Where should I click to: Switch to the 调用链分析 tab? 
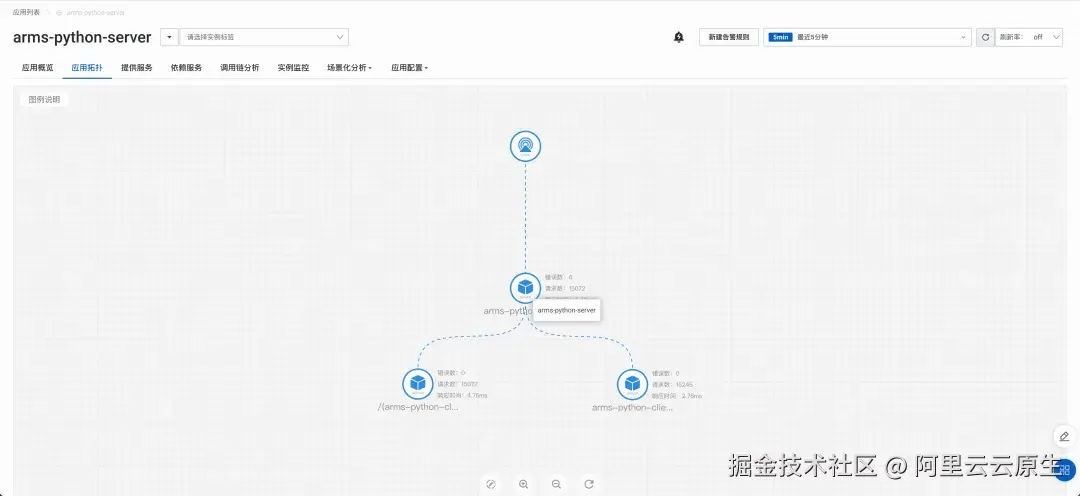(x=240, y=68)
